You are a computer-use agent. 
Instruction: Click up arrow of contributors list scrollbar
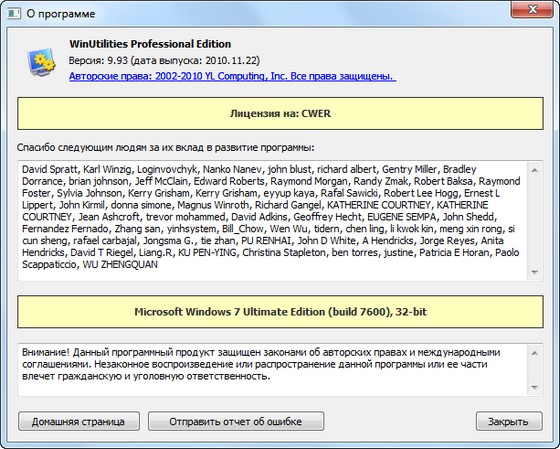click(535, 170)
